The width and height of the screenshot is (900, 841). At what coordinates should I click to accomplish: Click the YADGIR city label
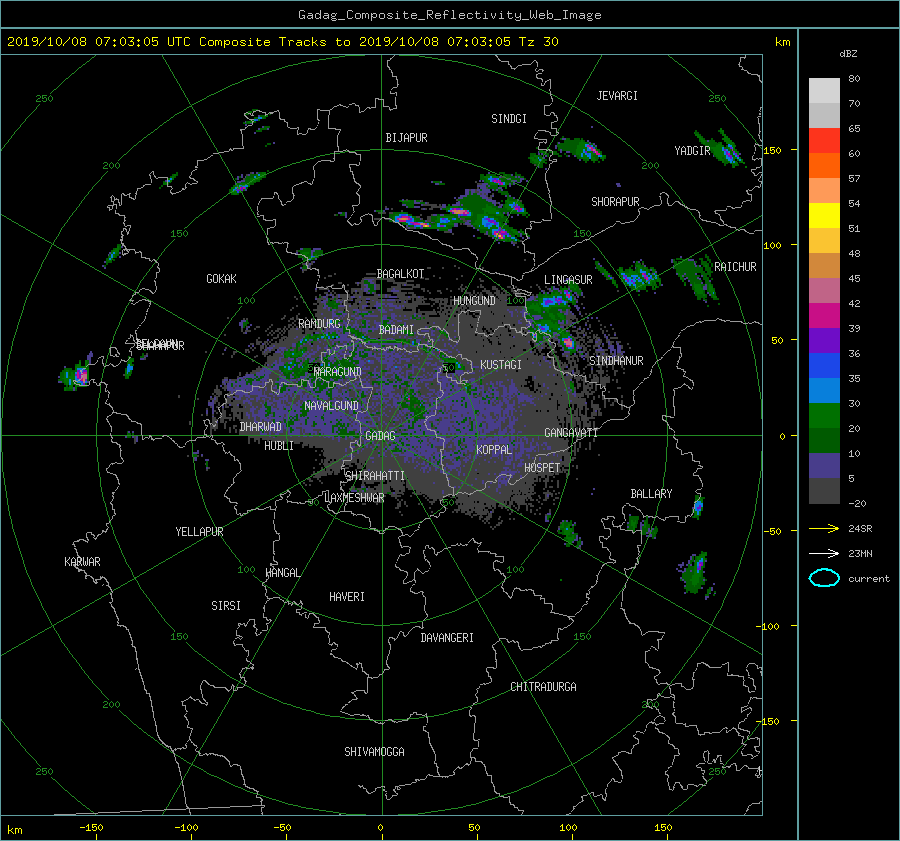692,151
